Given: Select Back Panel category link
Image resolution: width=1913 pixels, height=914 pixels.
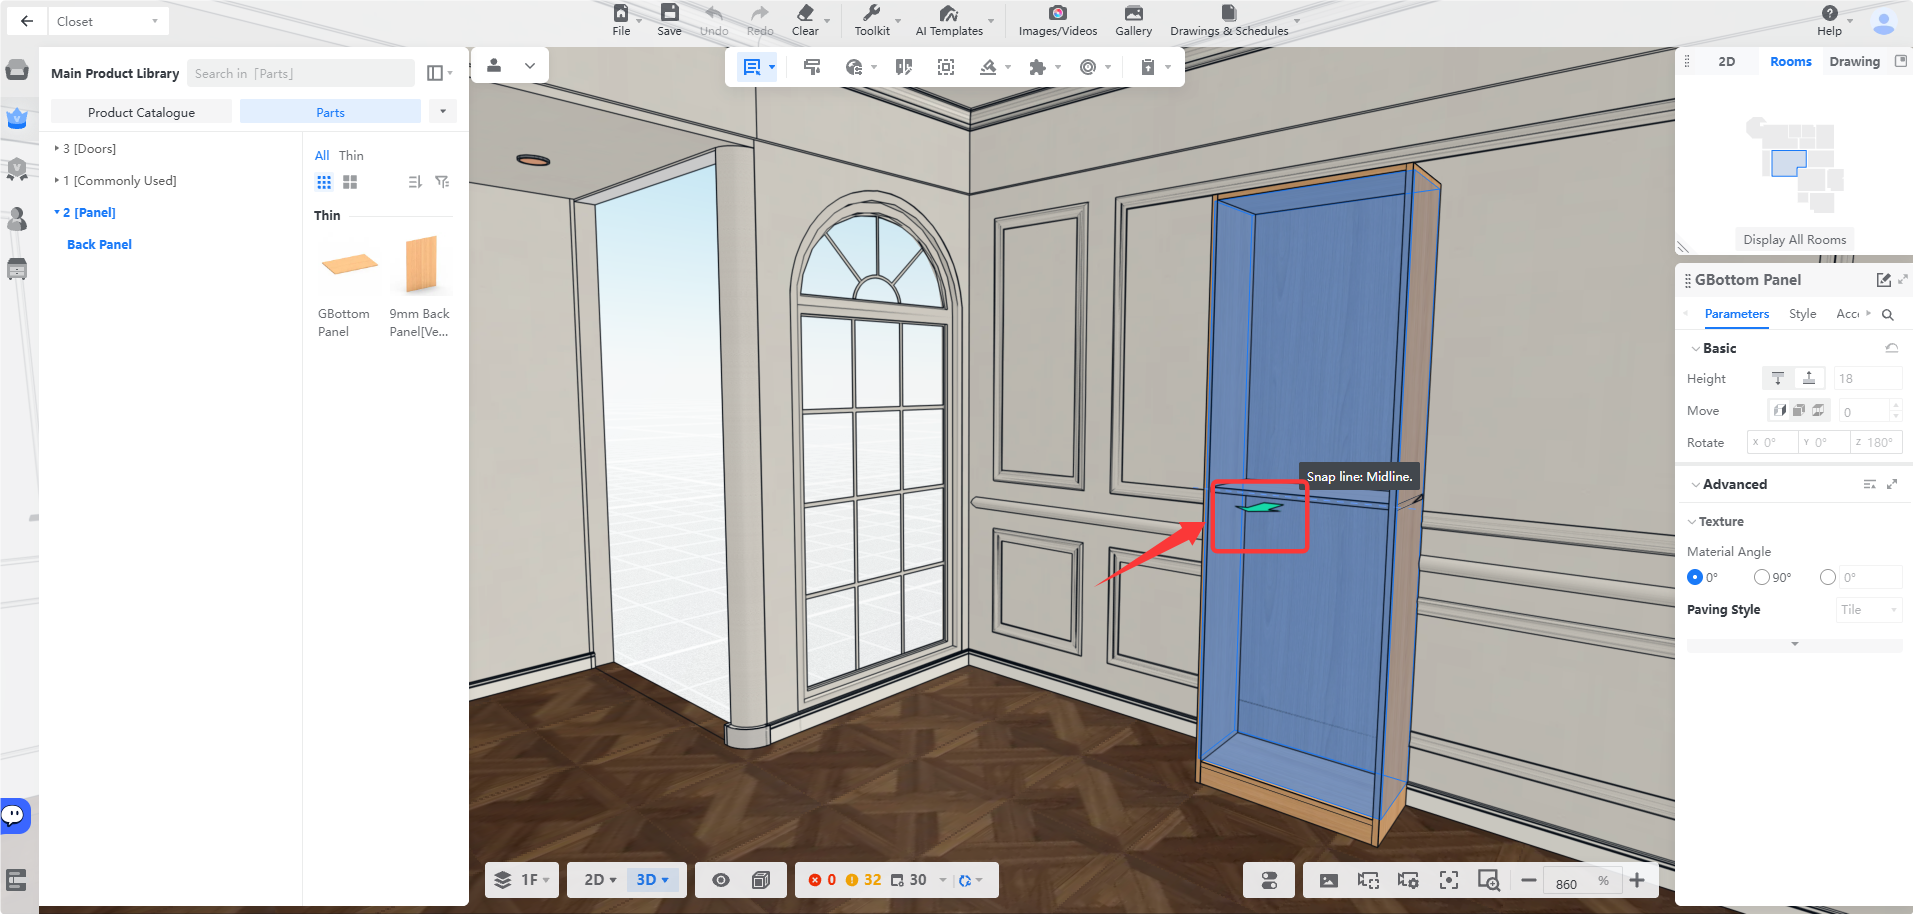Looking at the screenshot, I should pos(99,244).
